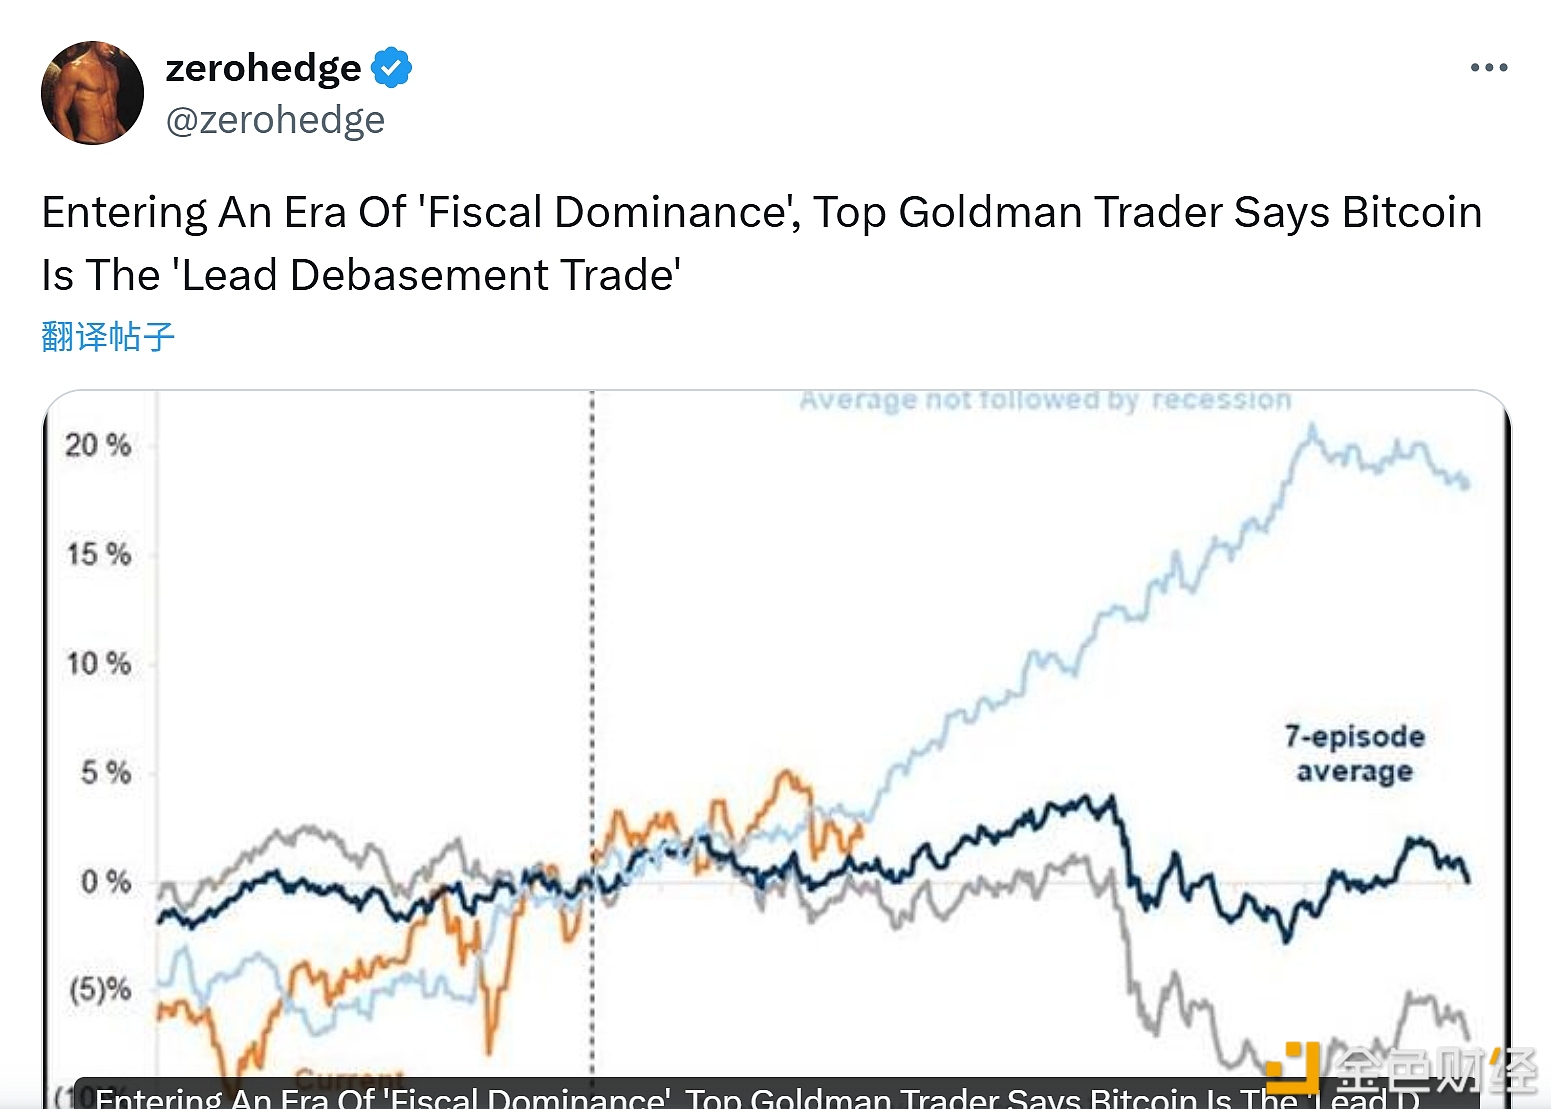Screen dimensions: 1551x1109
Task: Click 翻译帖子 to translate the post
Action: (108, 337)
